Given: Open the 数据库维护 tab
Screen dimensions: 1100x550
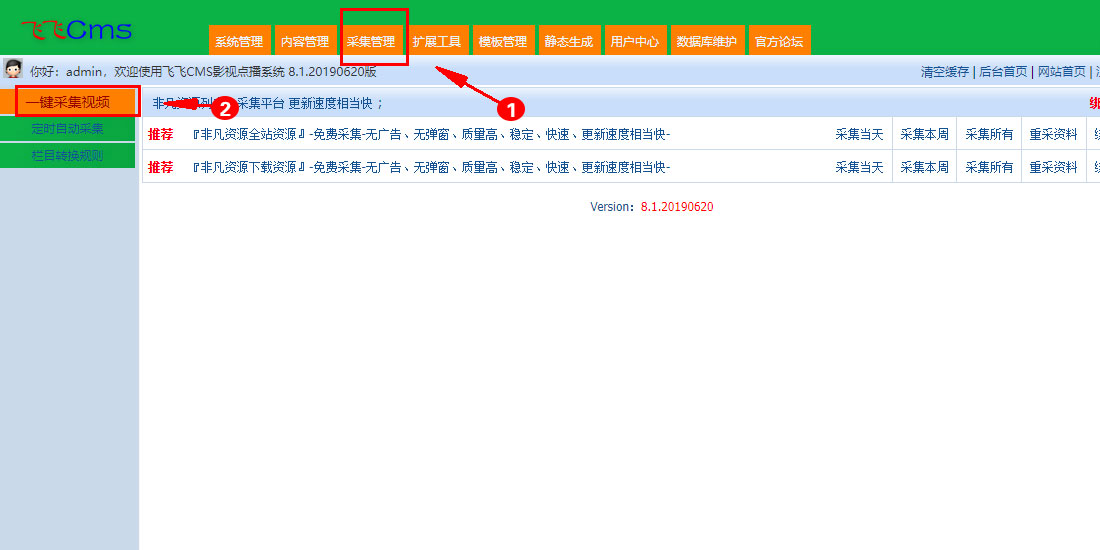Looking at the screenshot, I should tap(707, 41).
